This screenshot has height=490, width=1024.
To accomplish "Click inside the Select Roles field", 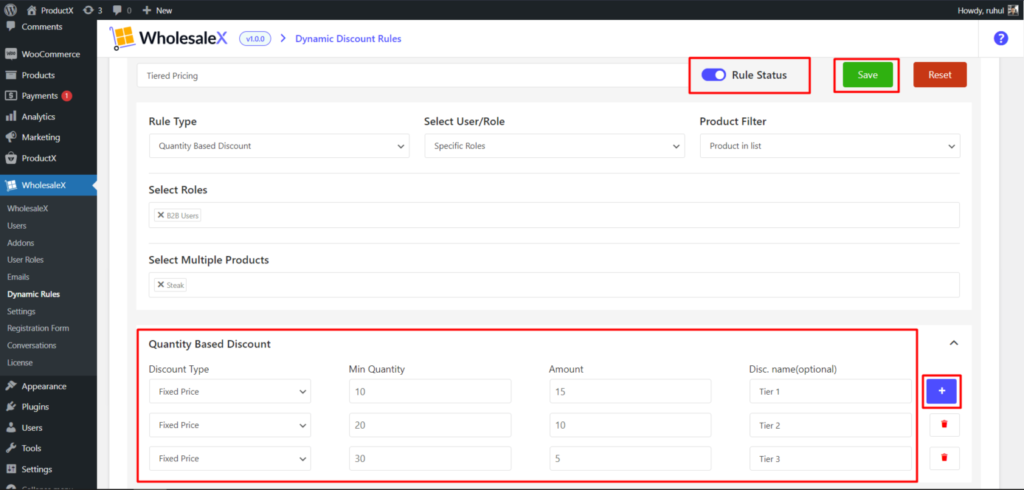I will (x=554, y=215).
